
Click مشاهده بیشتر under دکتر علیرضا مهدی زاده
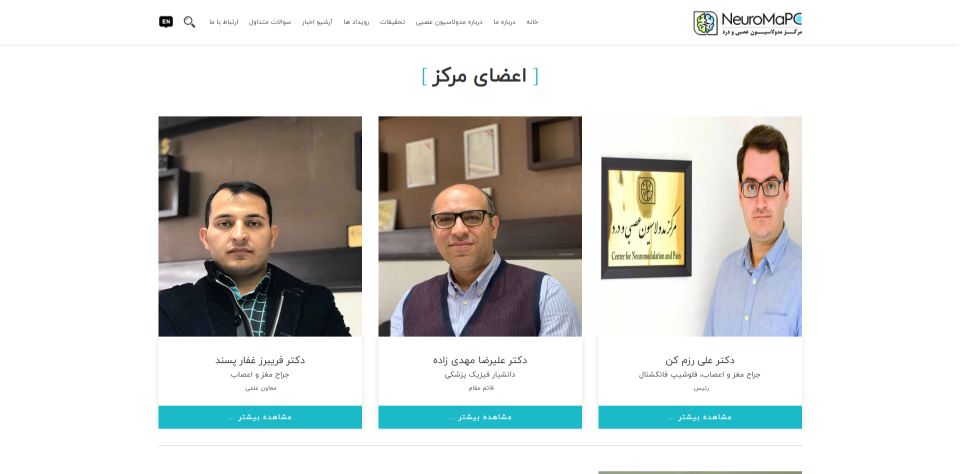480,417
